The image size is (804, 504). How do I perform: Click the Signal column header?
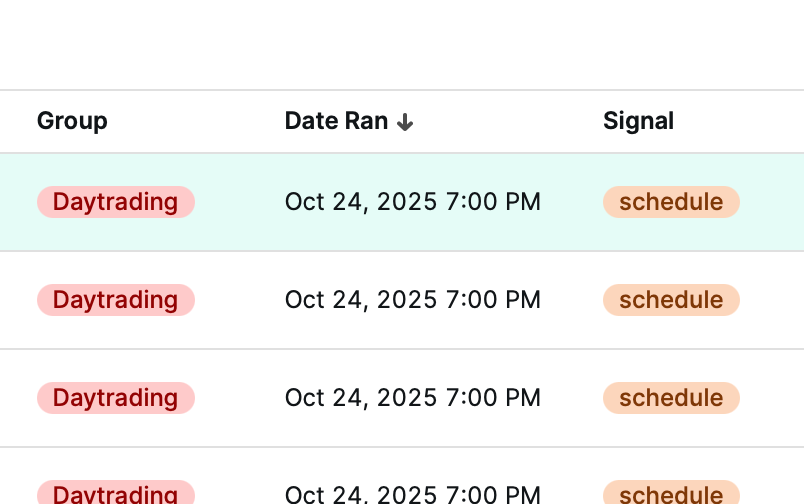point(638,121)
